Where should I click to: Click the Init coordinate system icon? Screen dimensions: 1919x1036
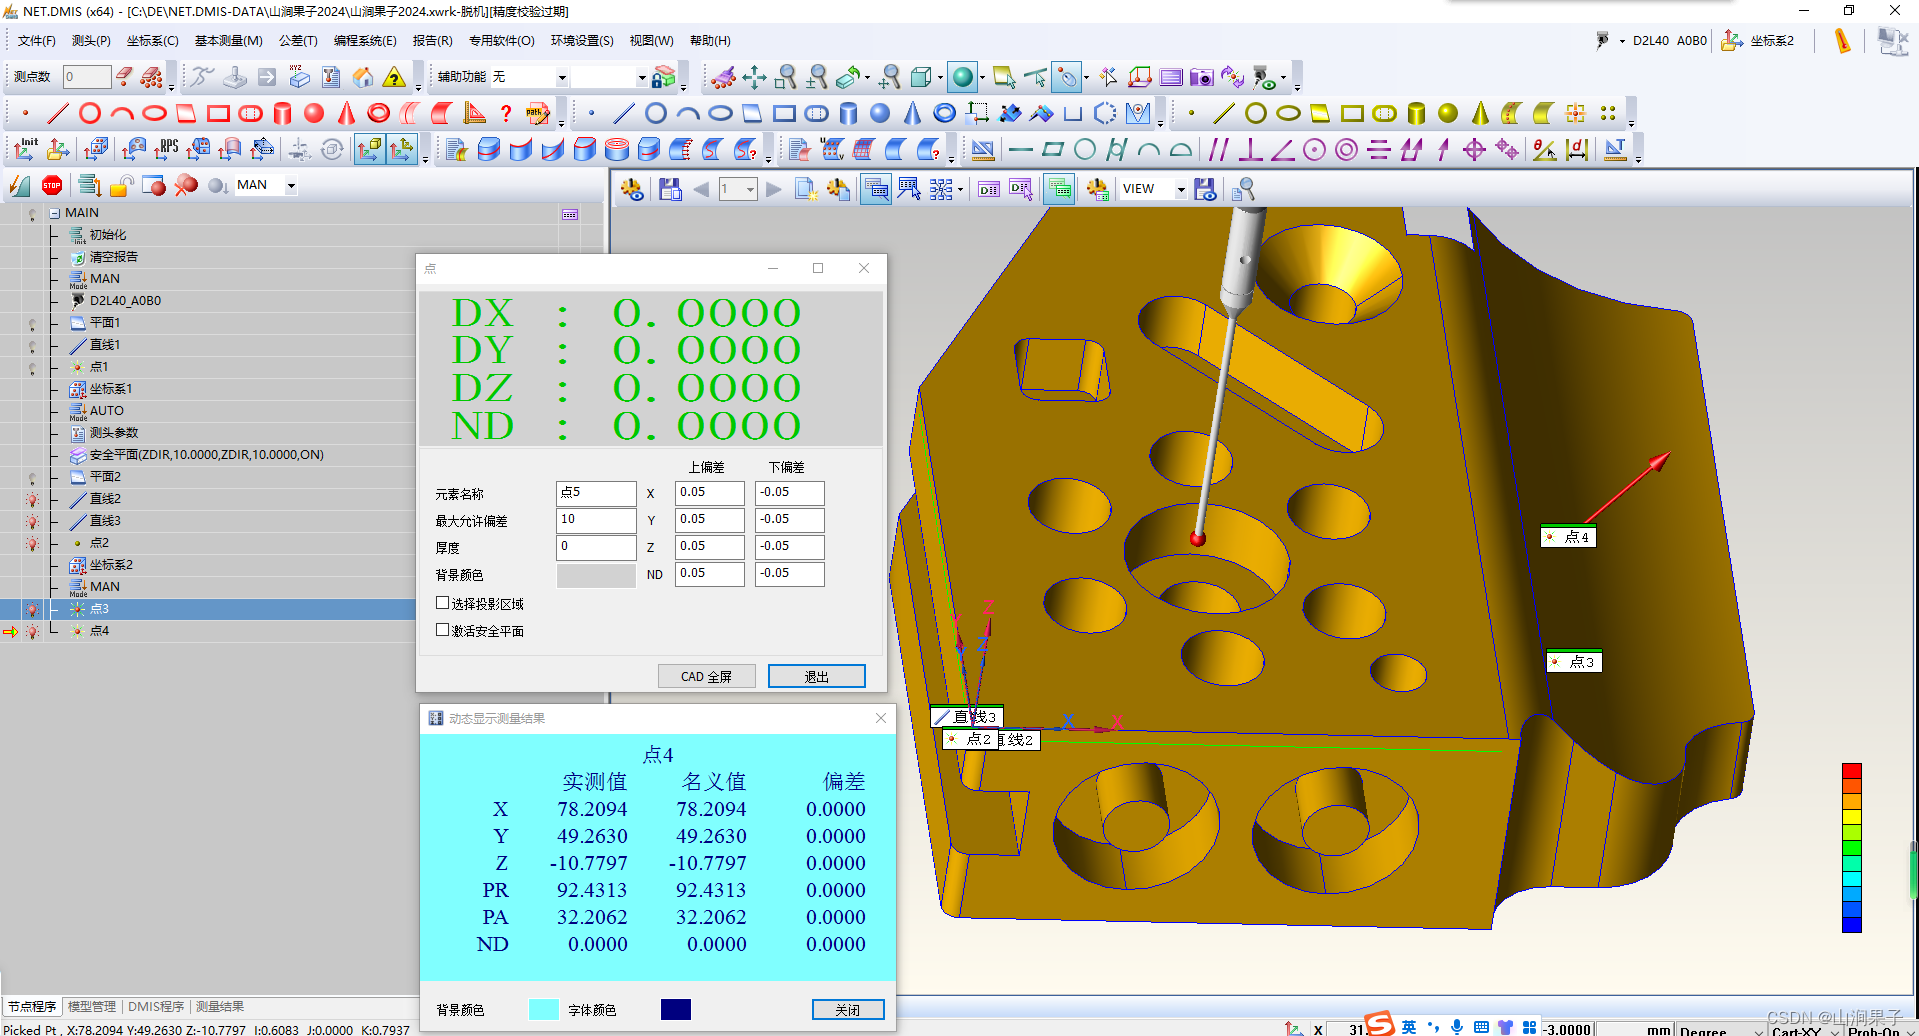[x=26, y=149]
